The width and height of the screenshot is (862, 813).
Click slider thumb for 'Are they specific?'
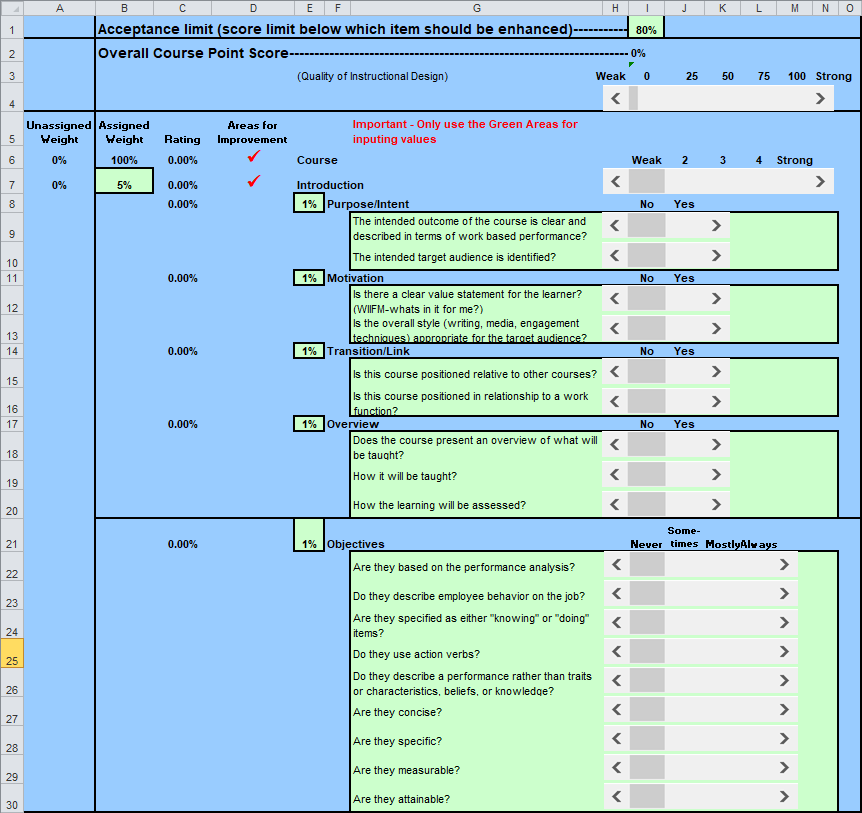coord(647,738)
